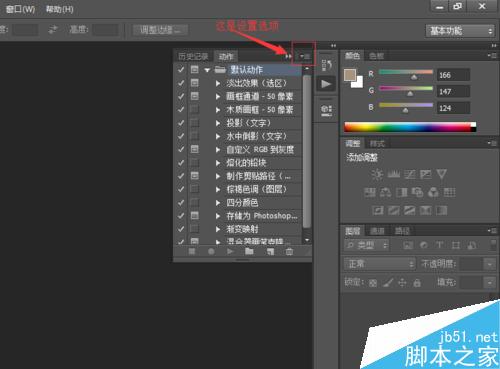500x369 pixels.
Task: Open the 正常 blend mode dropdown
Action: 380,264
